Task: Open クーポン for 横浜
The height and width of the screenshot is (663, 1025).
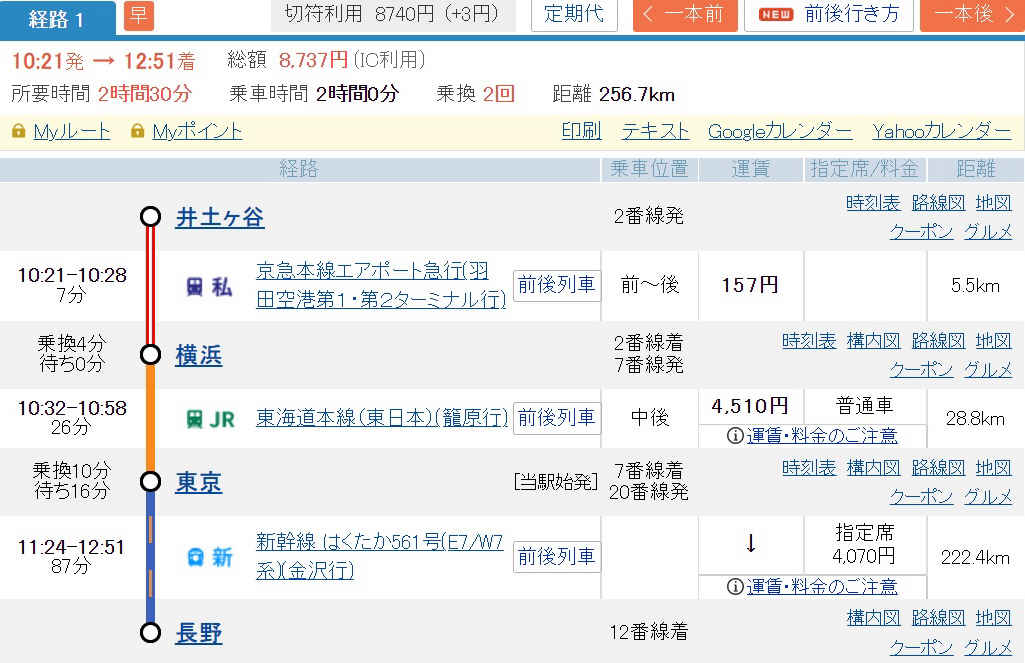Action: (921, 369)
